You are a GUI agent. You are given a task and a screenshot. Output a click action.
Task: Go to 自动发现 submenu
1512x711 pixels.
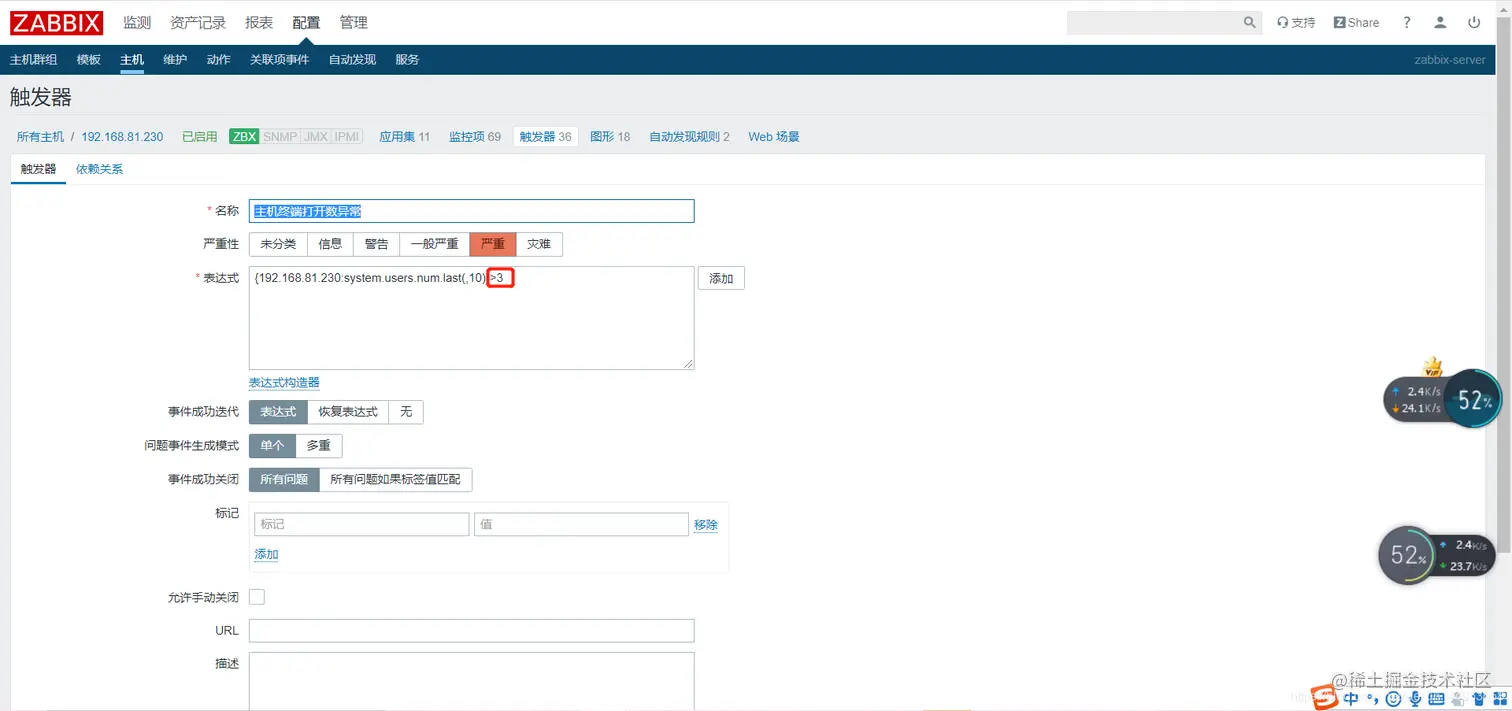tap(352, 60)
